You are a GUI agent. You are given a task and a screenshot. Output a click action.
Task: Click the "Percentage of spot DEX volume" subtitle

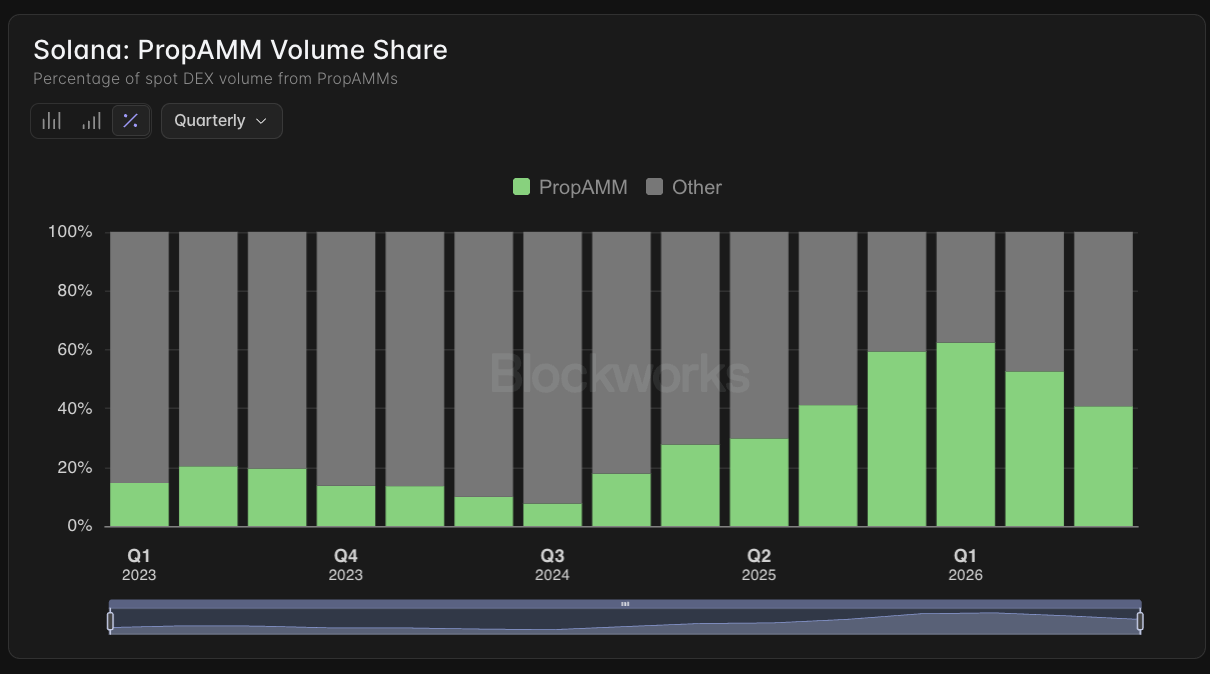coord(216,79)
